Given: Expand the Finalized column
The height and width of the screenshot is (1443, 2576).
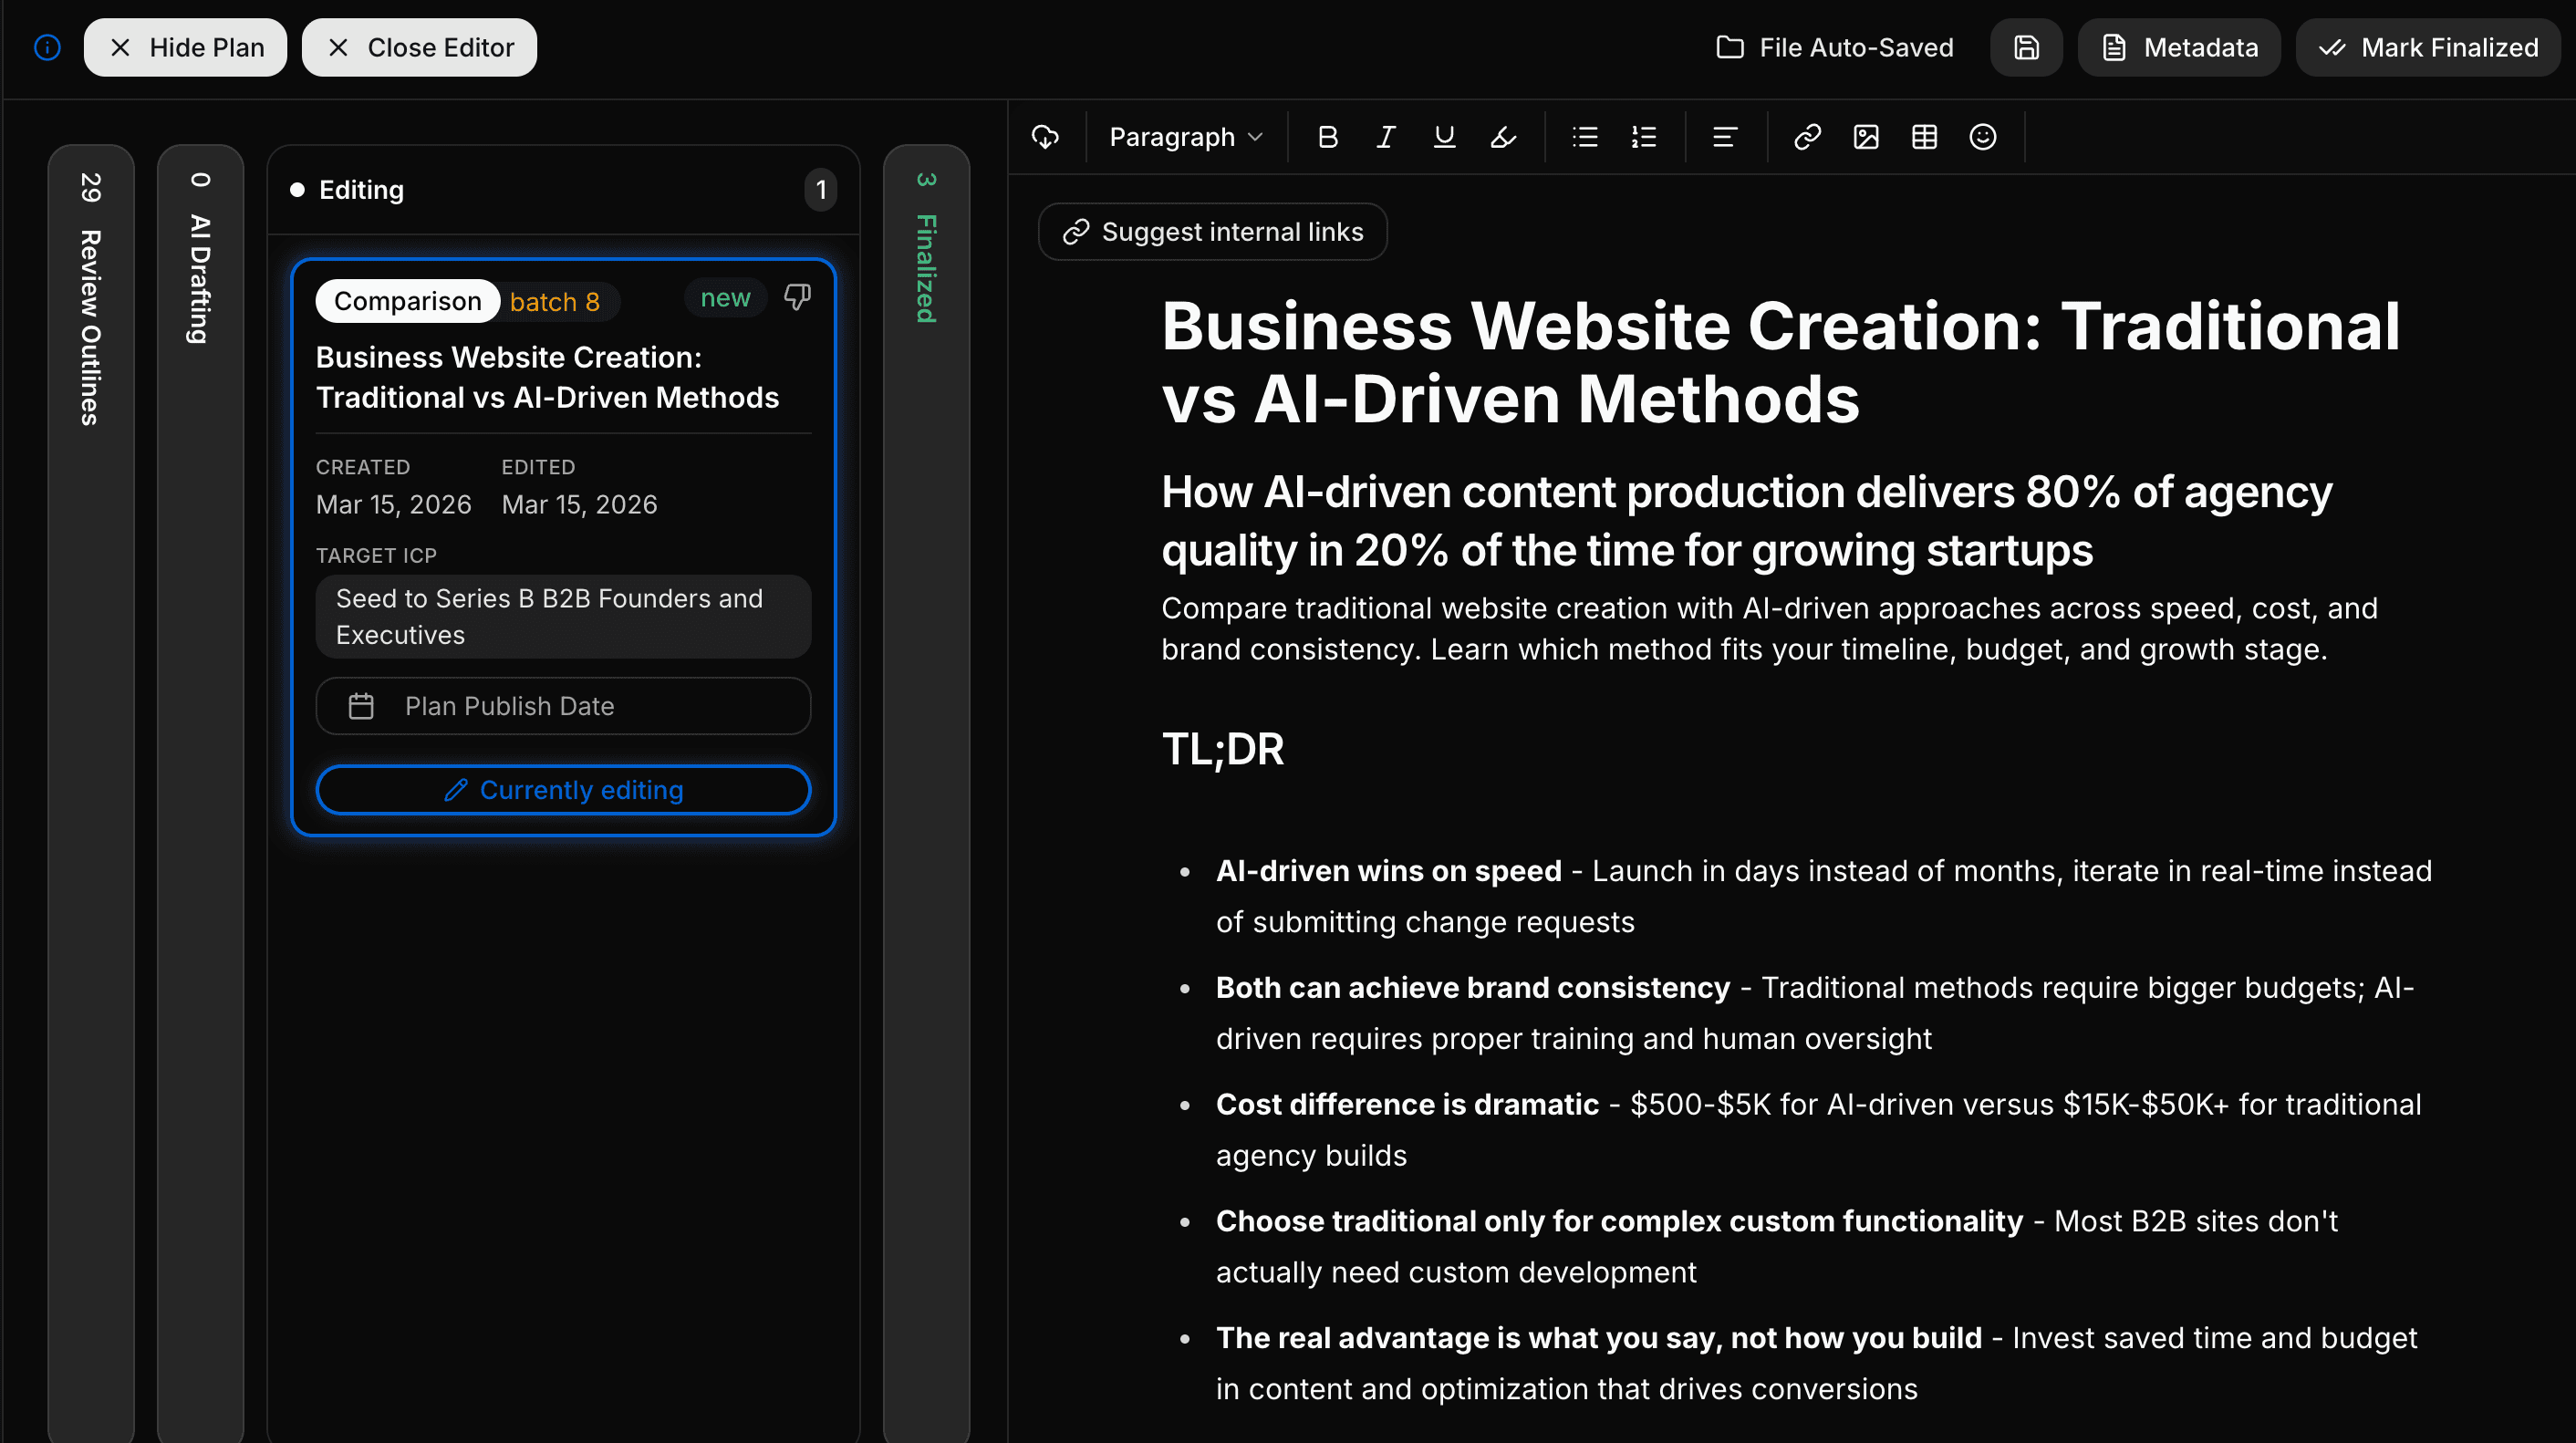Looking at the screenshot, I should pyautogui.click(x=926, y=250).
